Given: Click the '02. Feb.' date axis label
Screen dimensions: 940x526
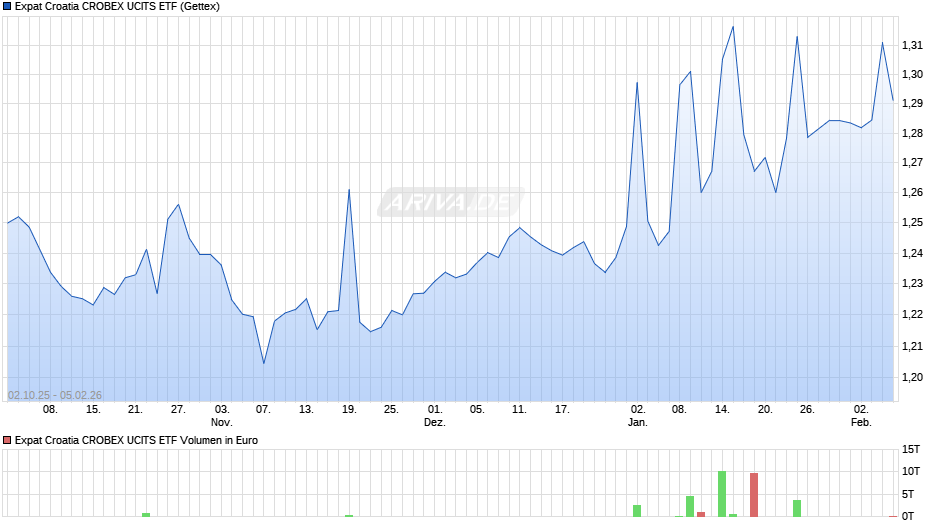Looking at the screenshot, I should [x=861, y=416].
